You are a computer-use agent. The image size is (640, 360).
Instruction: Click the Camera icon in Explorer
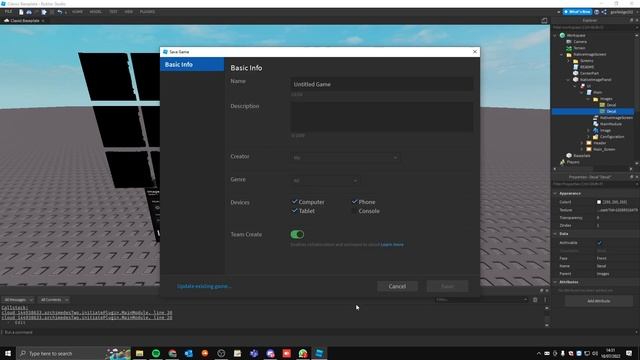(x=569, y=42)
